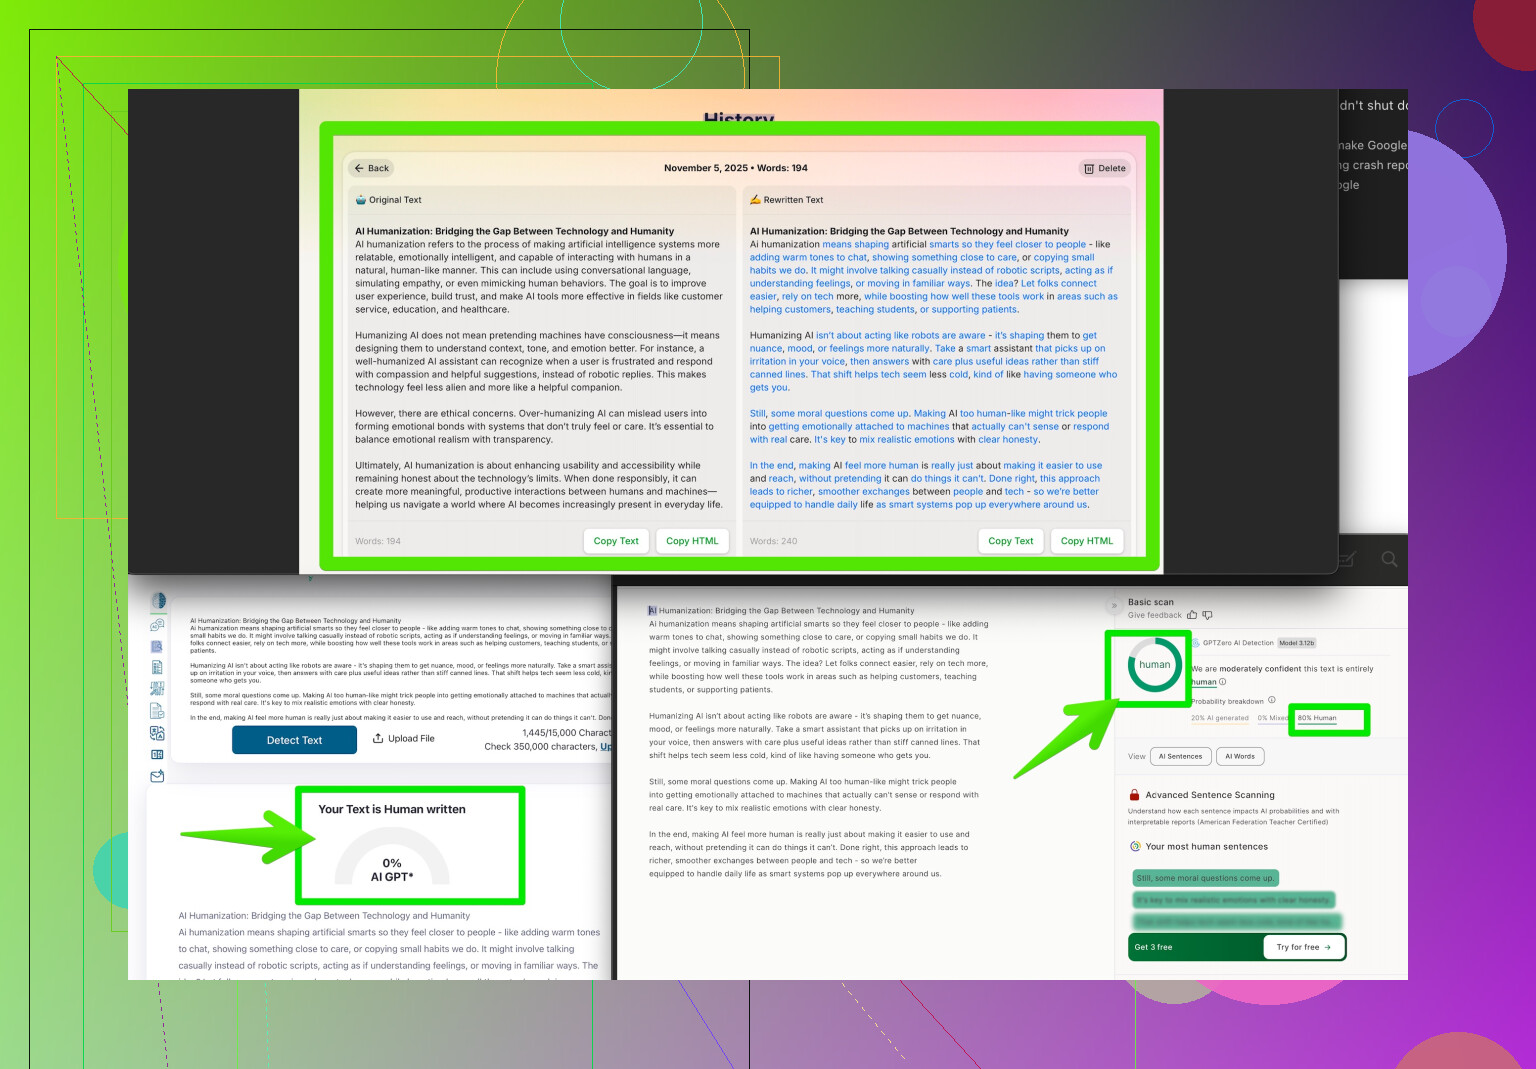
Task: Click the magnifier search icon in dark window
Action: [x=1389, y=559]
